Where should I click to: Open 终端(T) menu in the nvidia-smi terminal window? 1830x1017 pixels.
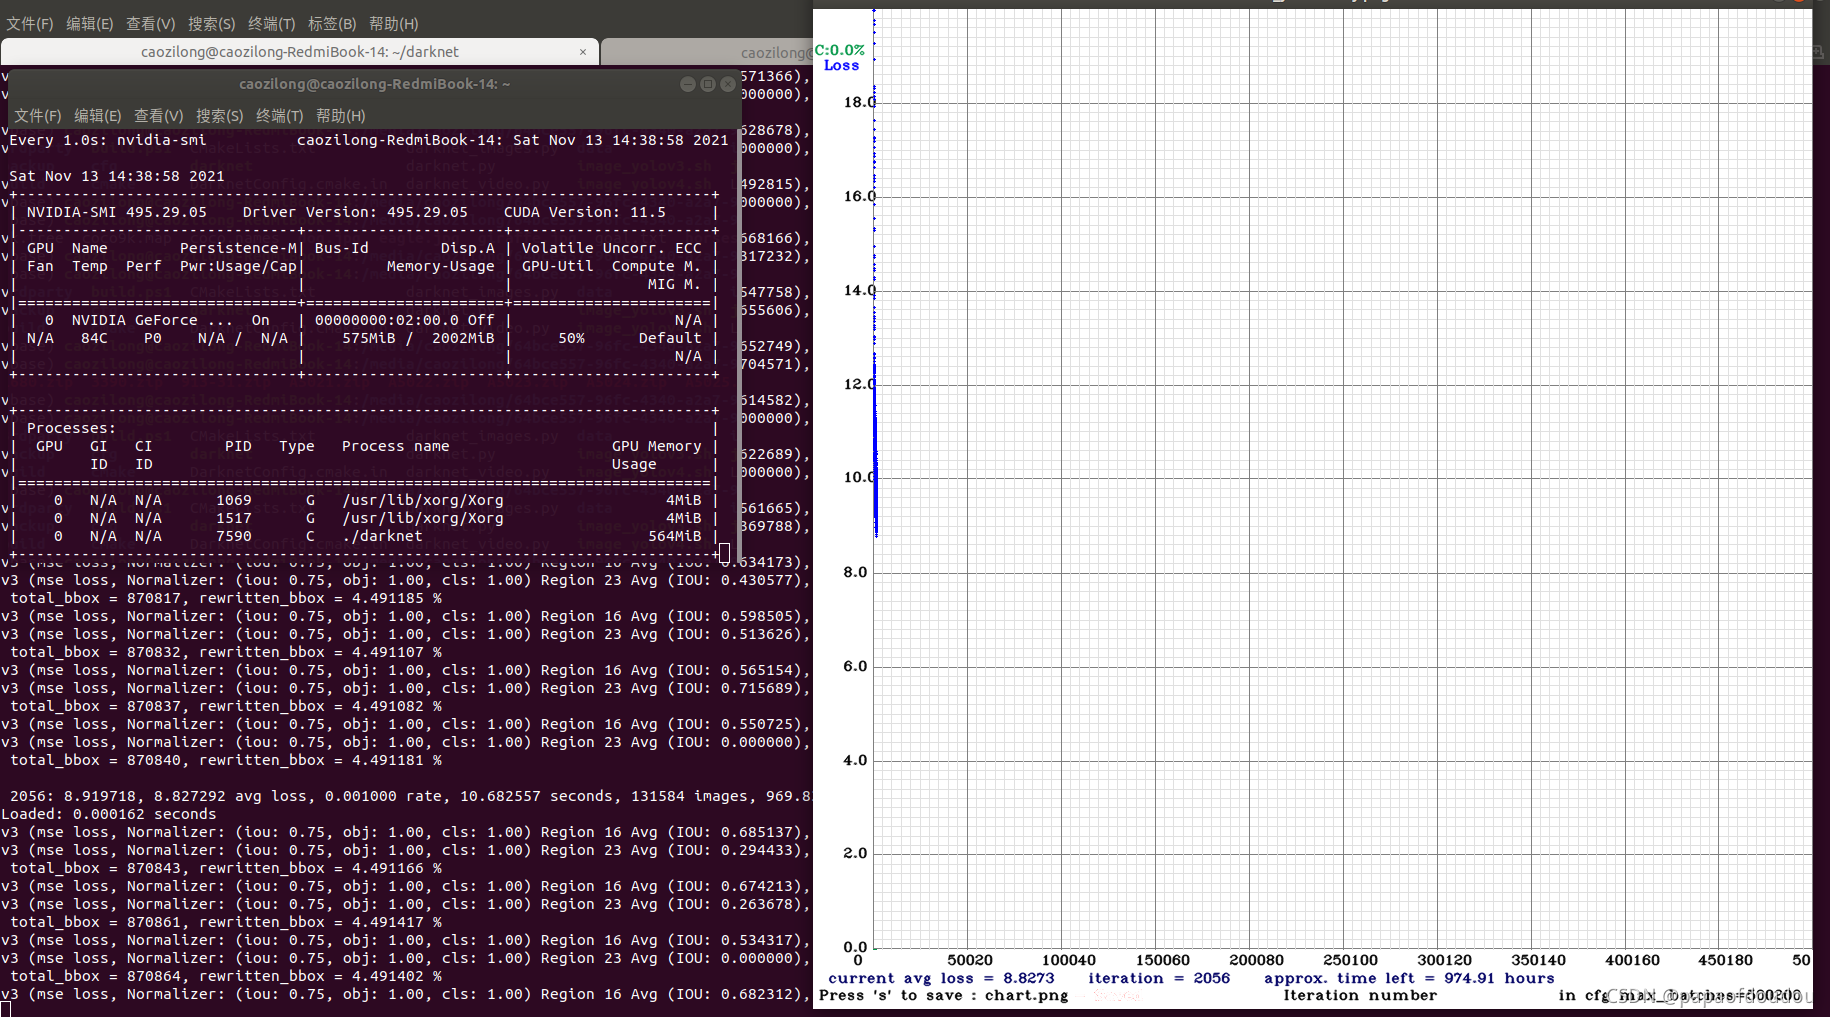279,116
